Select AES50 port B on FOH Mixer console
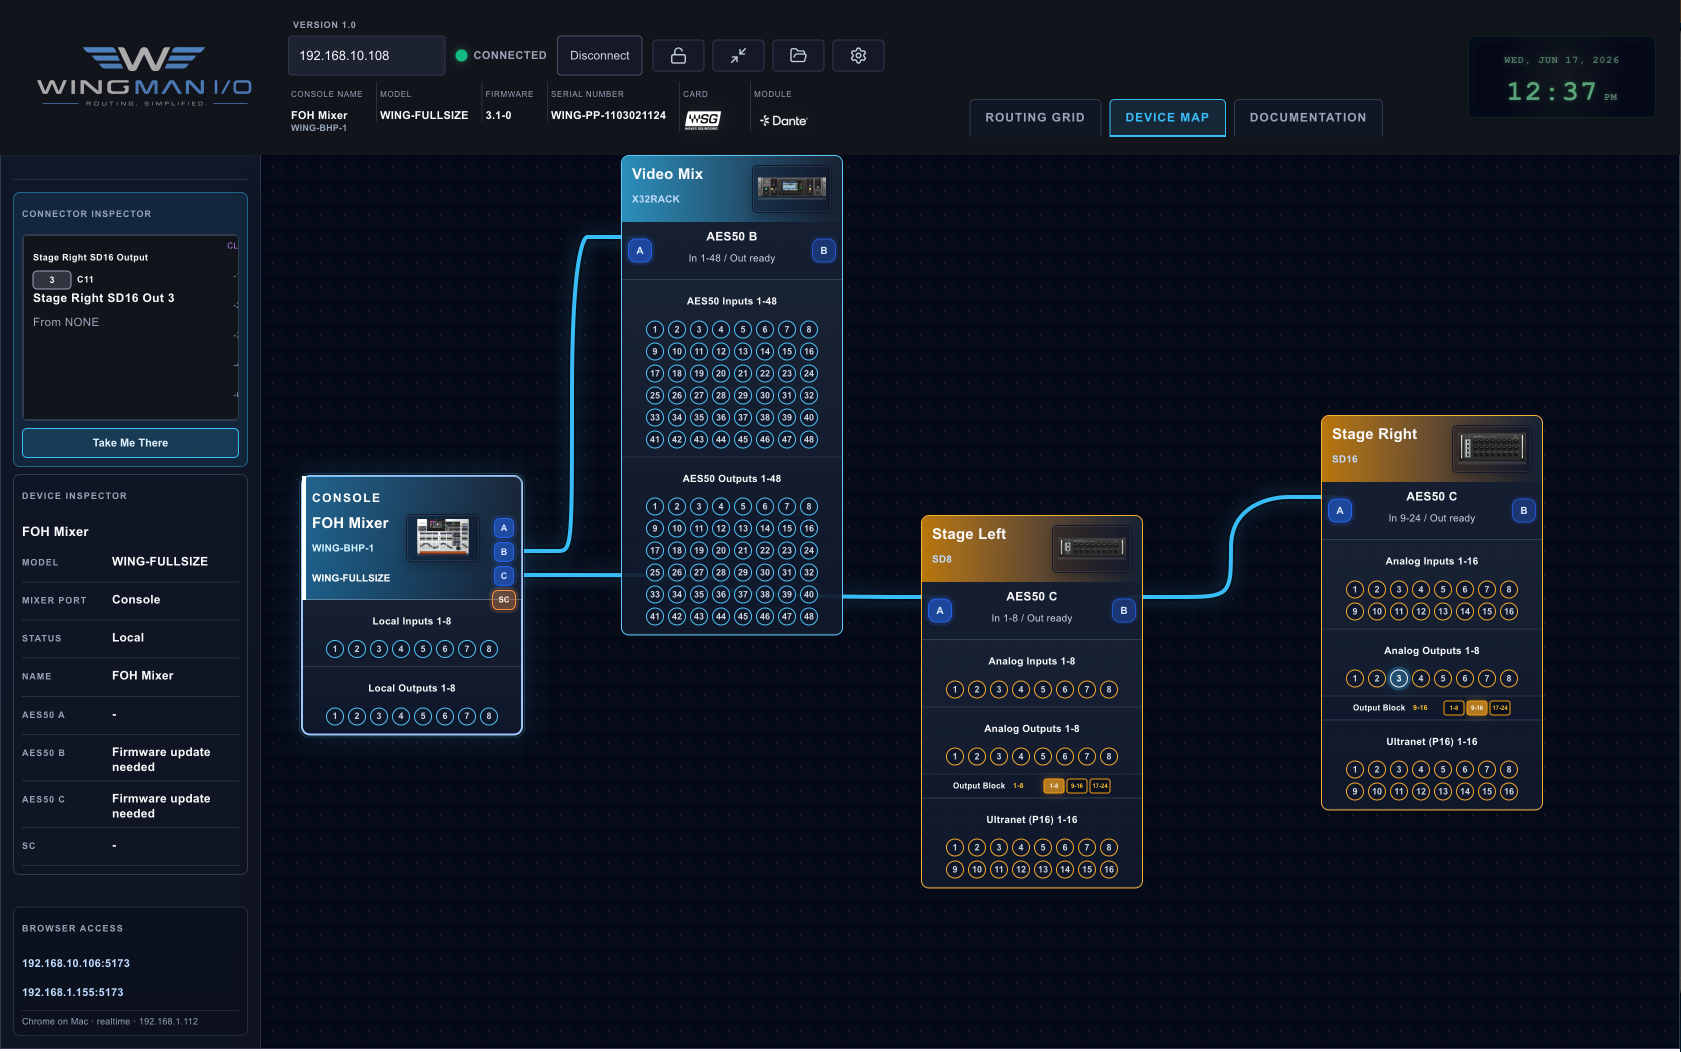The image size is (1681, 1052). (x=504, y=552)
